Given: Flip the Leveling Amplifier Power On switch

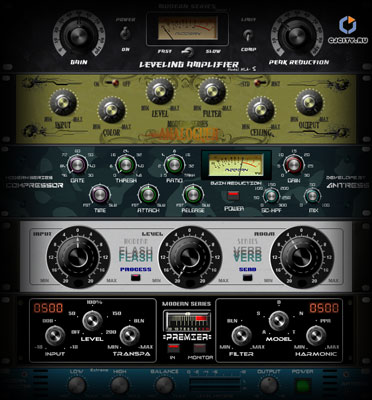Looking at the screenshot, I should coord(125,33).
